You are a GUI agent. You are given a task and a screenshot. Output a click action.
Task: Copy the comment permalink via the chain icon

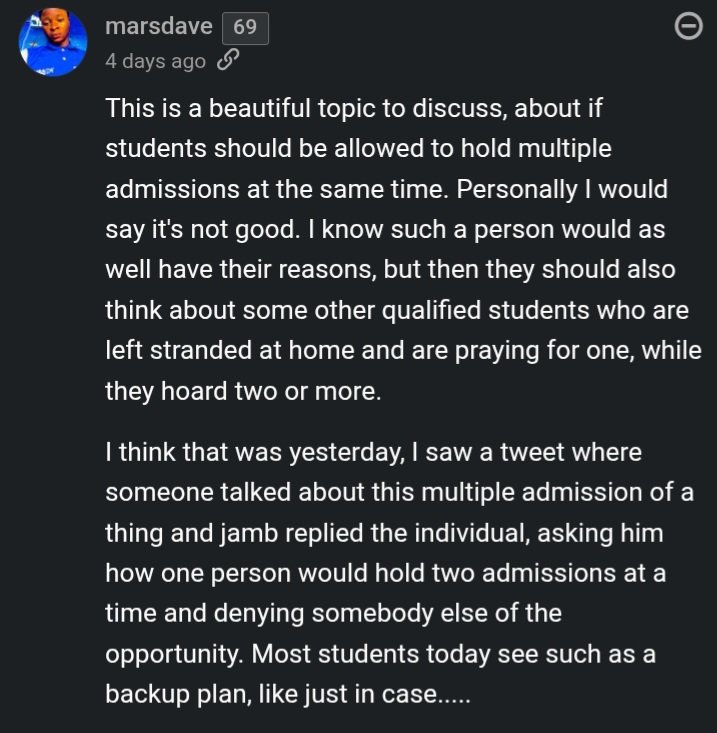click(x=228, y=61)
